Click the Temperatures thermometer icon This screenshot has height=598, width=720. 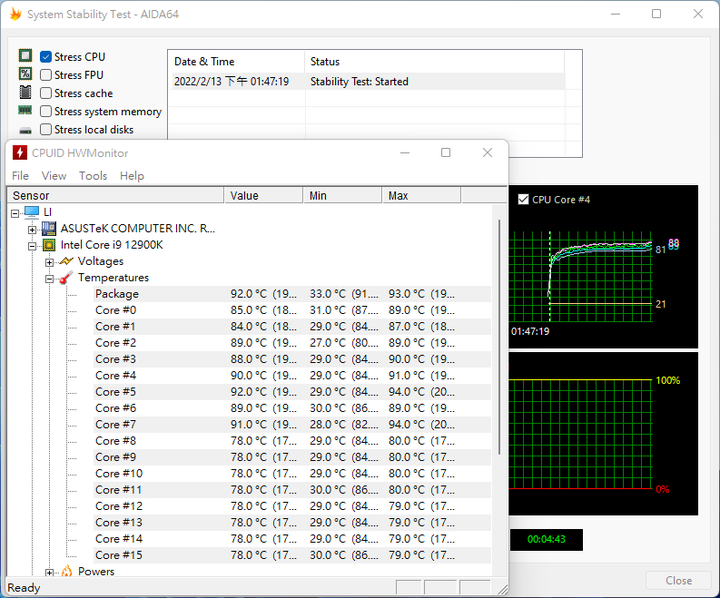[x=67, y=277]
